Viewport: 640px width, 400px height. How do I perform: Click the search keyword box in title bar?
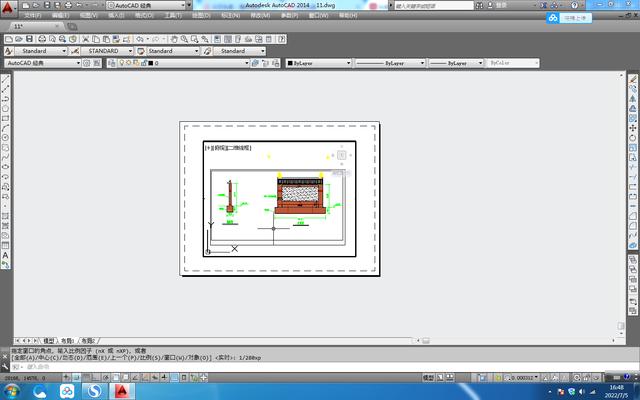click(x=430, y=6)
